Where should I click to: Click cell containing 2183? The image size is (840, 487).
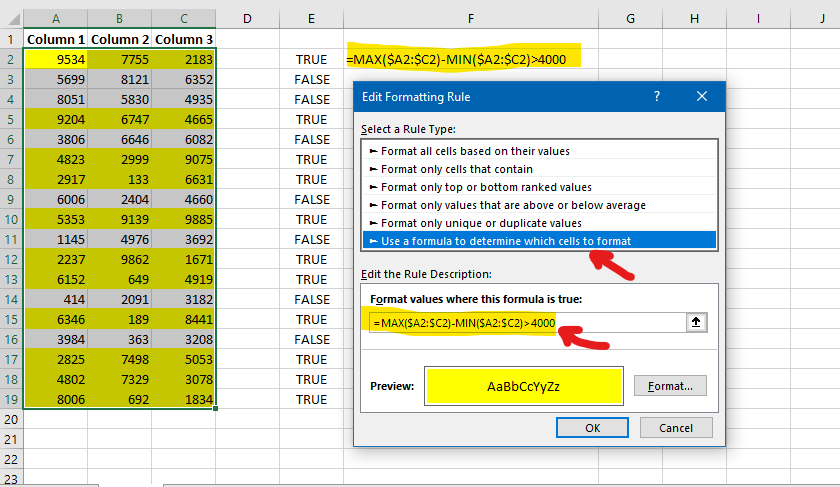tap(184, 59)
